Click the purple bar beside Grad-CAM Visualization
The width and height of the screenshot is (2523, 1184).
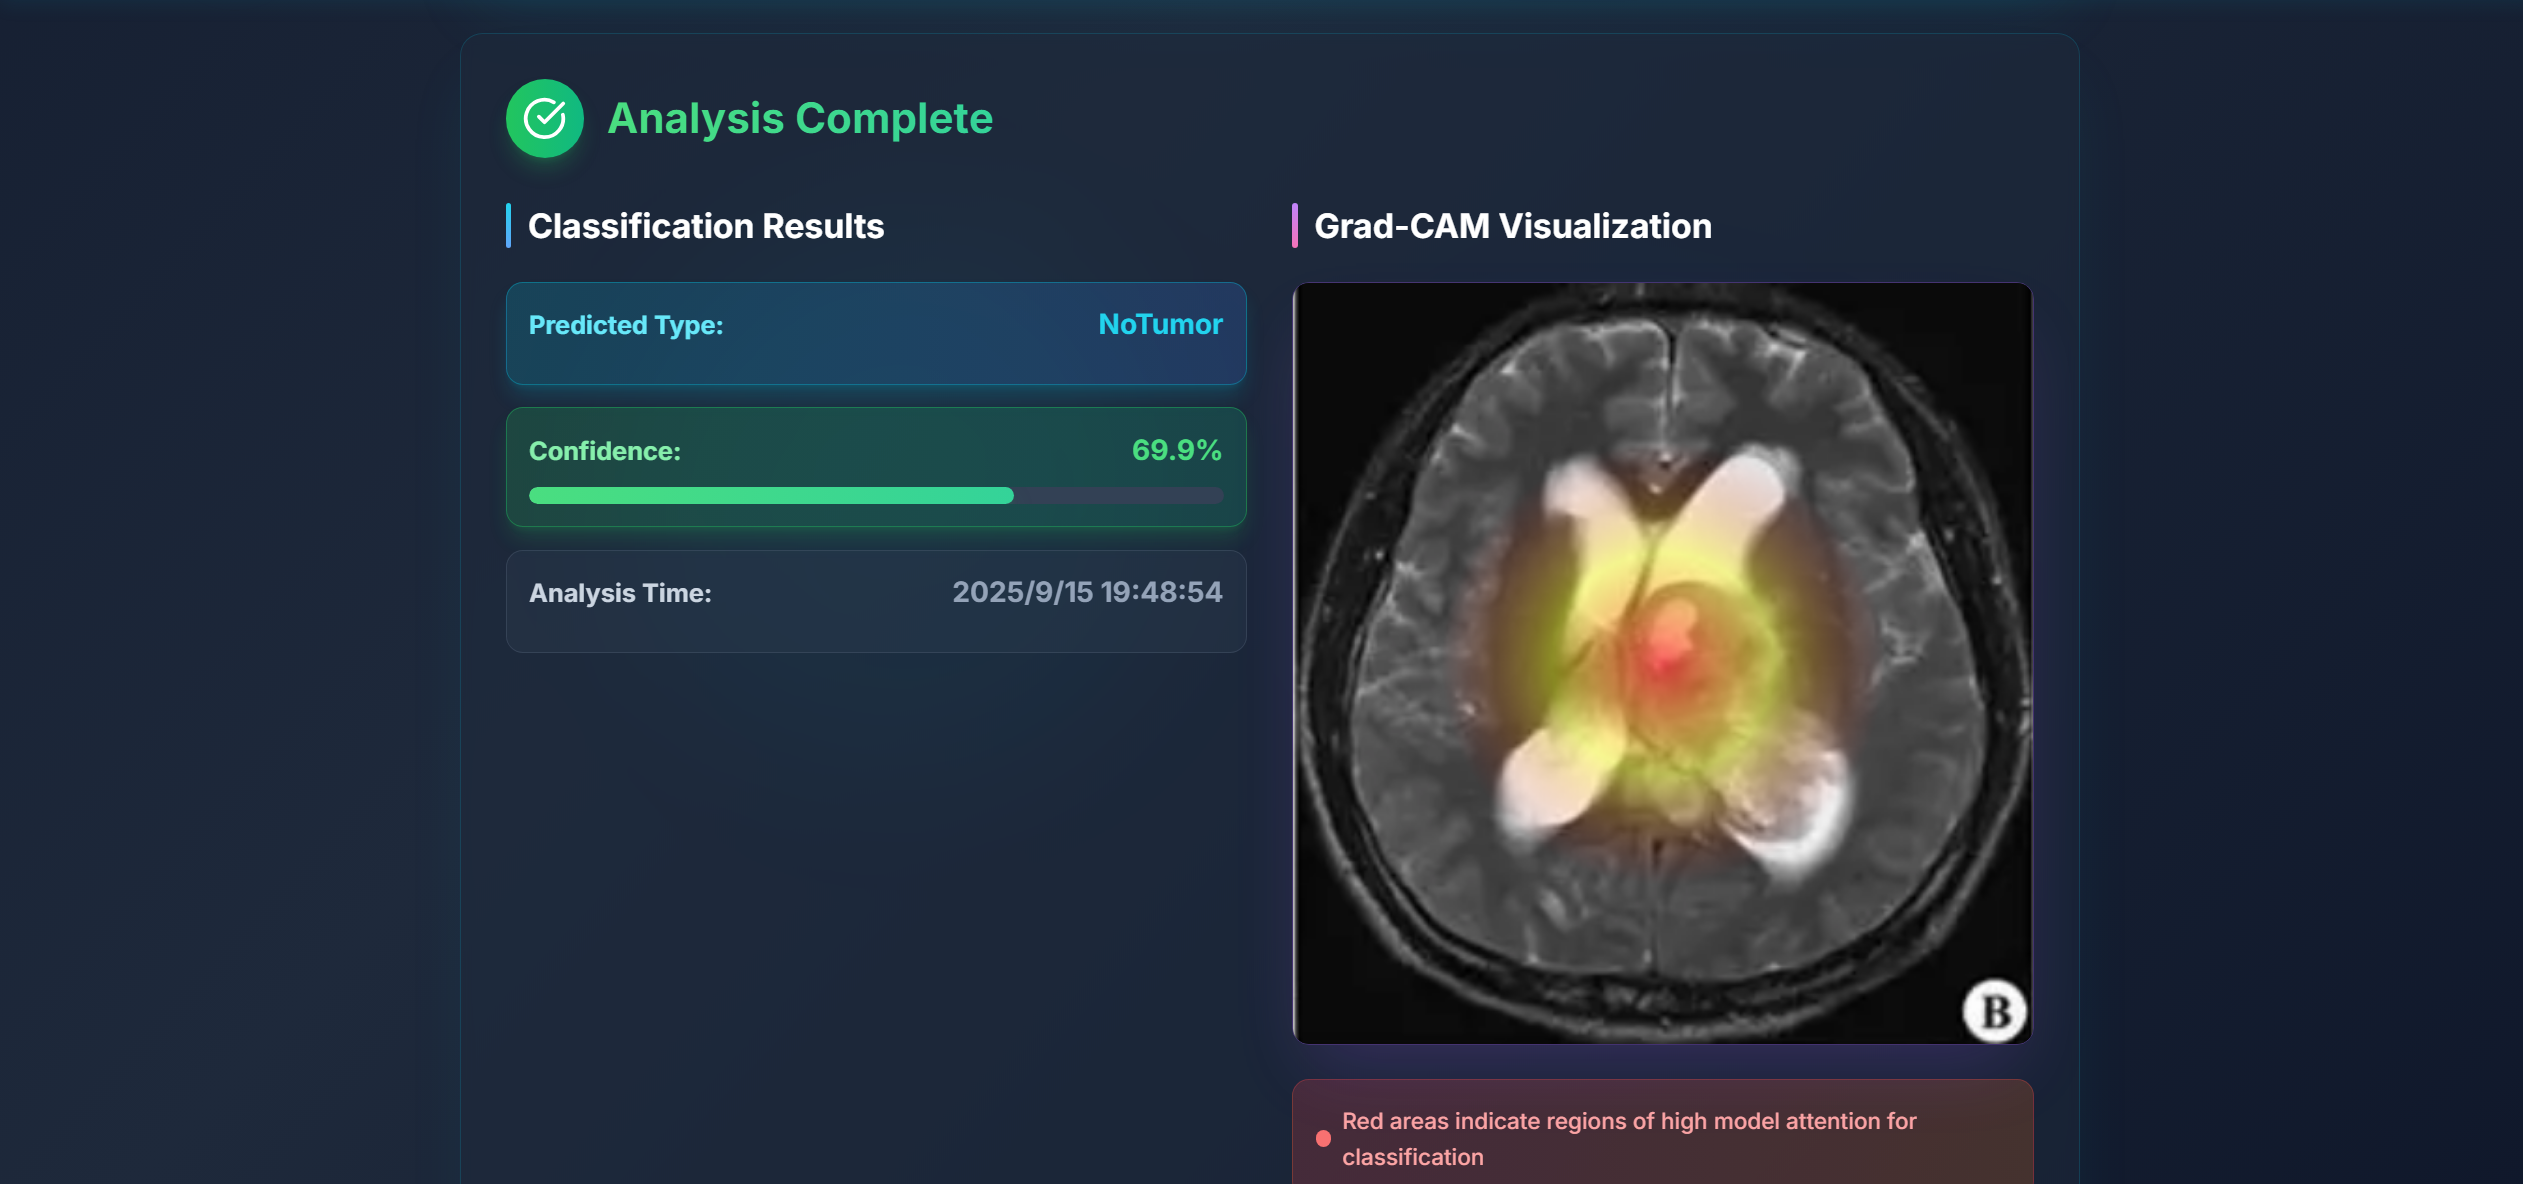click(1295, 226)
